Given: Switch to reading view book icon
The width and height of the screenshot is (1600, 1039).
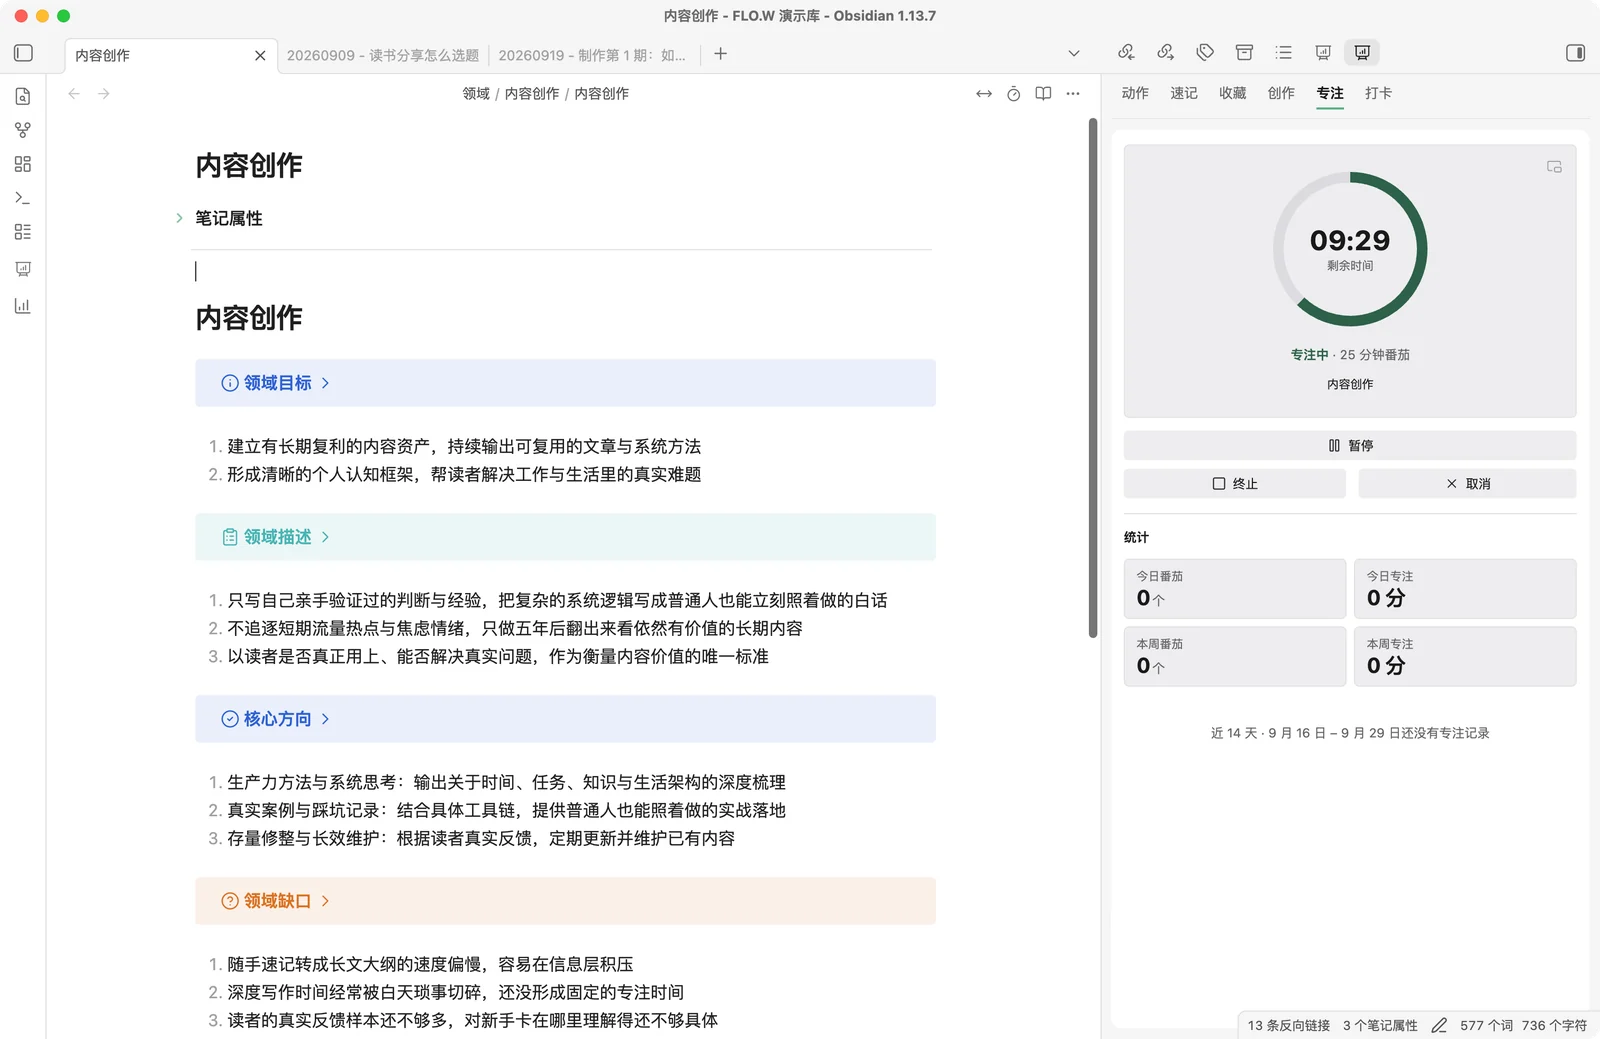Looking at the screenshot, I should [x=1043, y=93].
